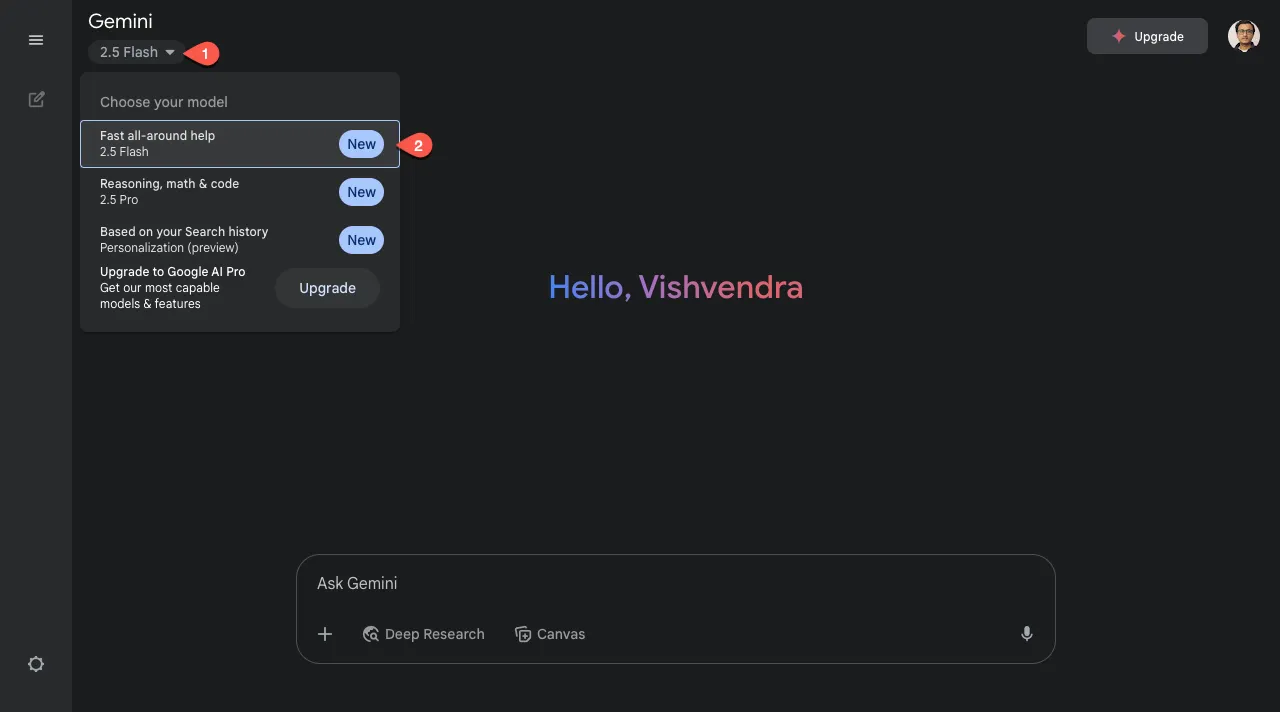The image size is (1280, 712).
Task: Start a new chat with pencil icon
Action: 36,99
